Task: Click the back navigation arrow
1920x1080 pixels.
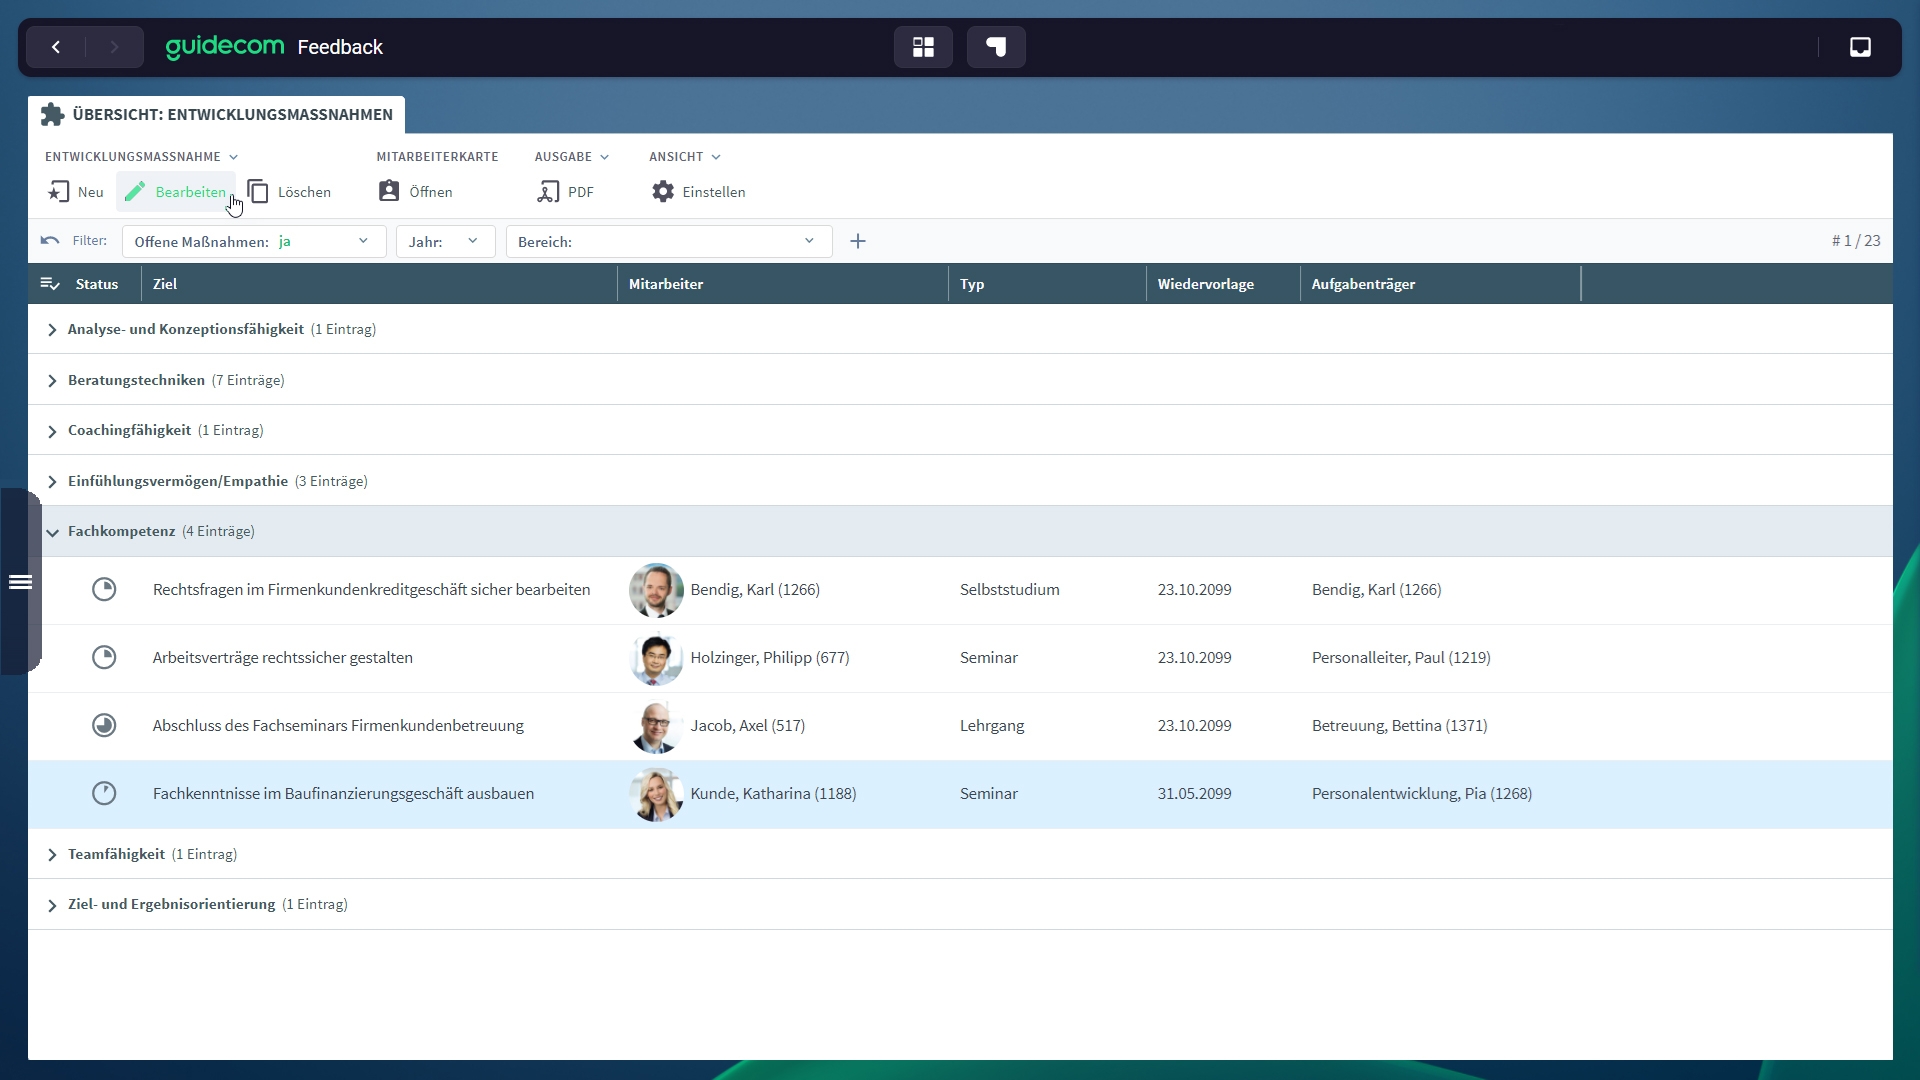Action: pos(56,47)
